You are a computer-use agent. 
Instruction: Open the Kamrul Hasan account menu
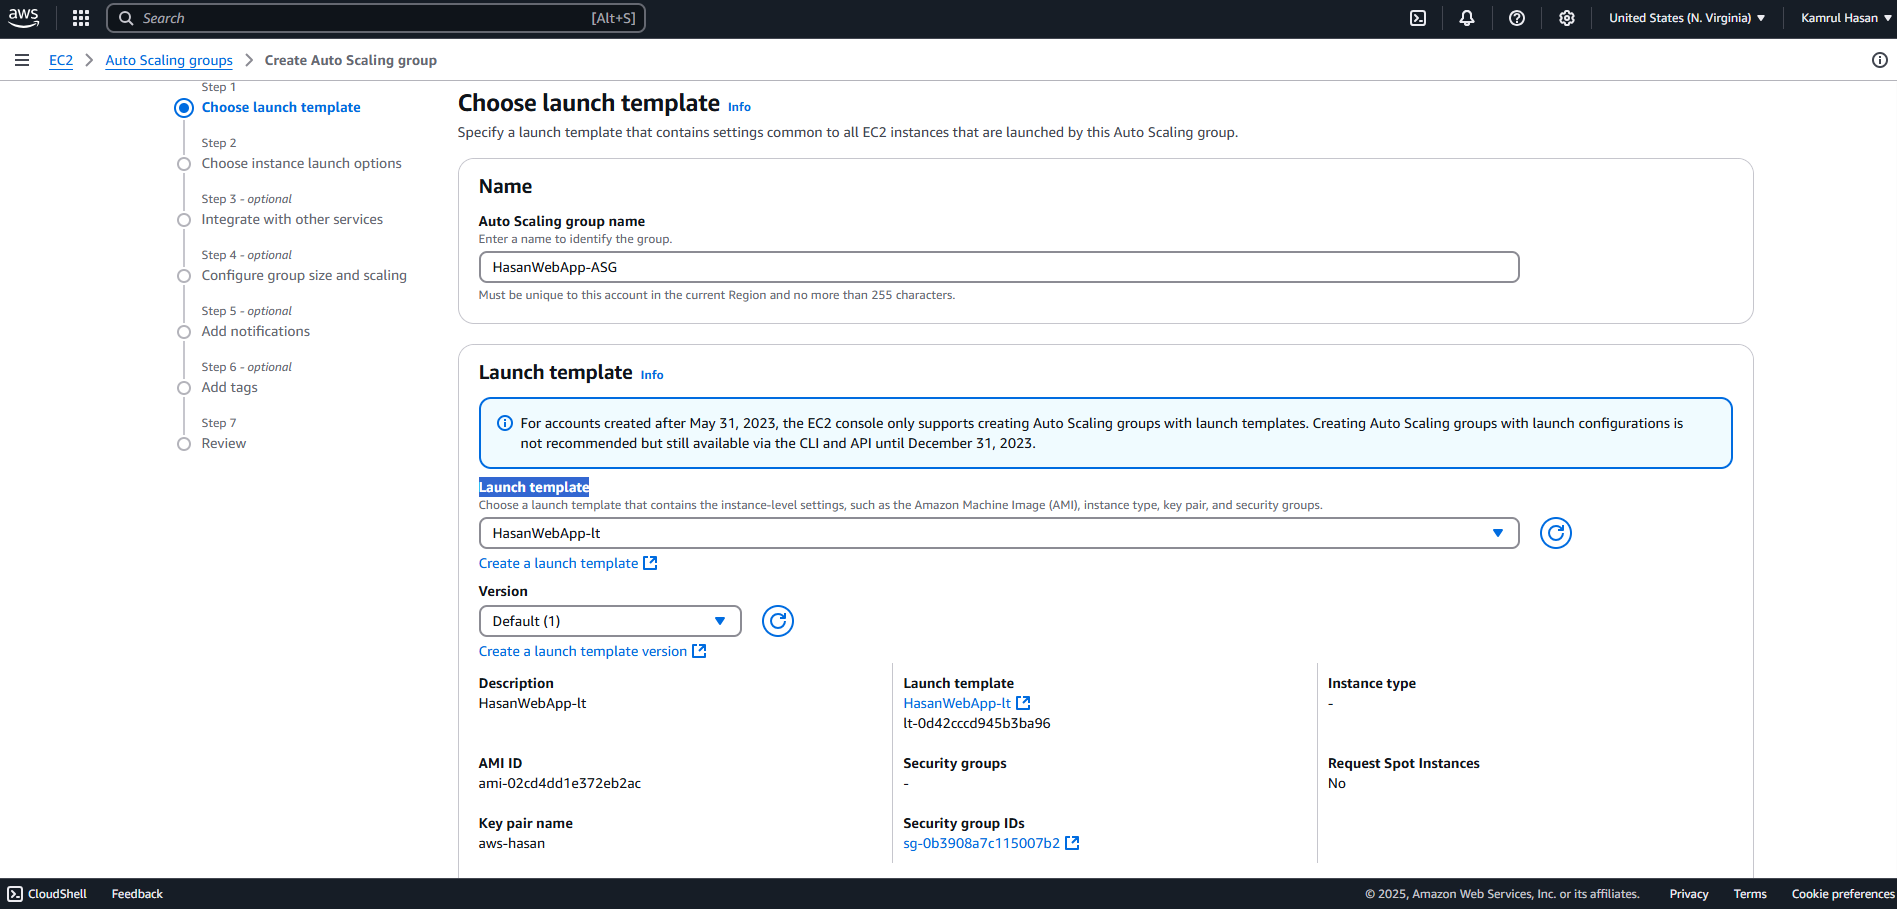(1846, 18)
